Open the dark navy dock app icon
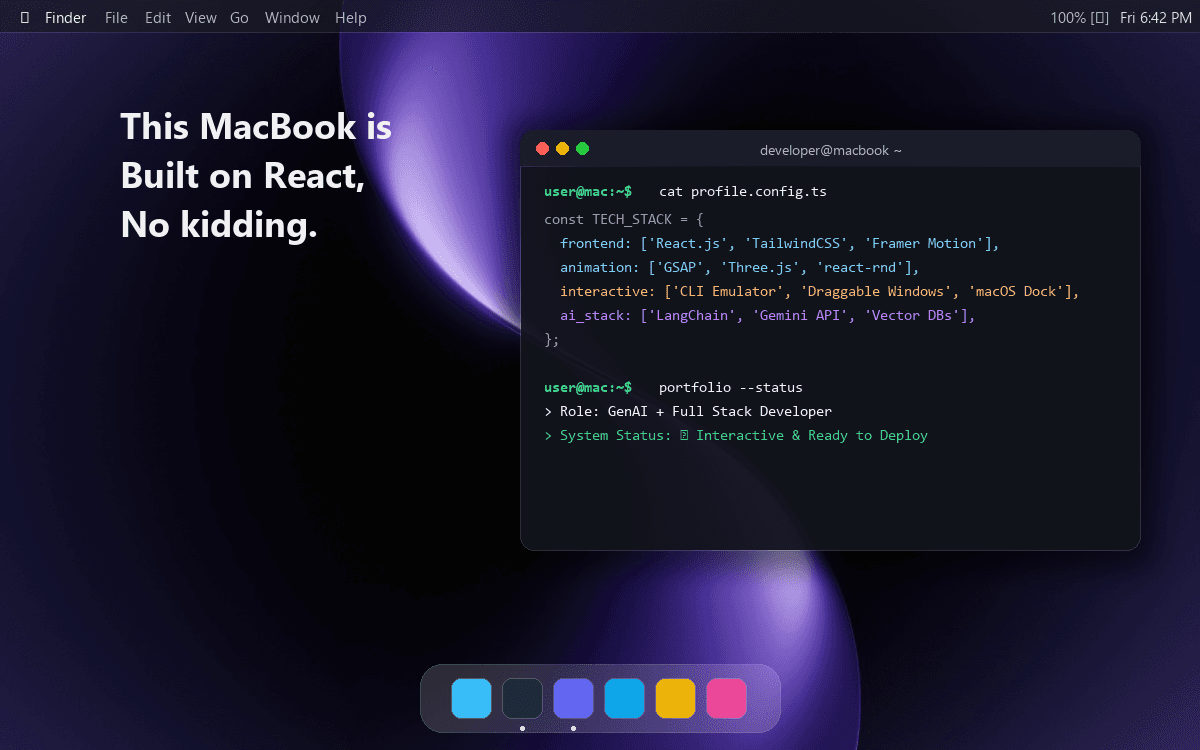The width and height of the screenshot is (1200, 750). point(522,698)
